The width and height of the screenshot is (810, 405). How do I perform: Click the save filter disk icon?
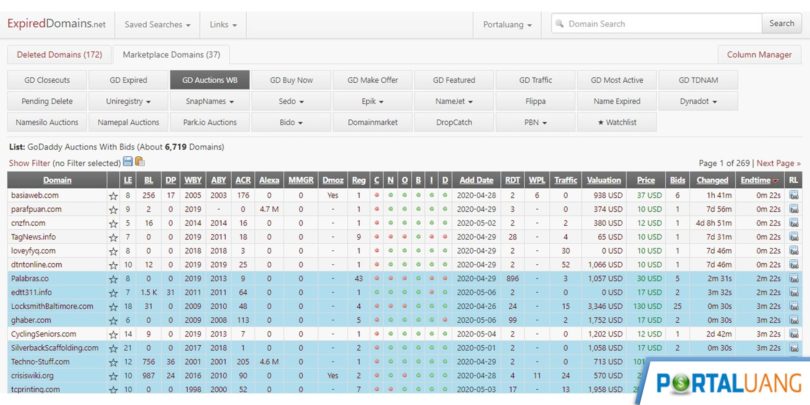[x=128, y=162]
